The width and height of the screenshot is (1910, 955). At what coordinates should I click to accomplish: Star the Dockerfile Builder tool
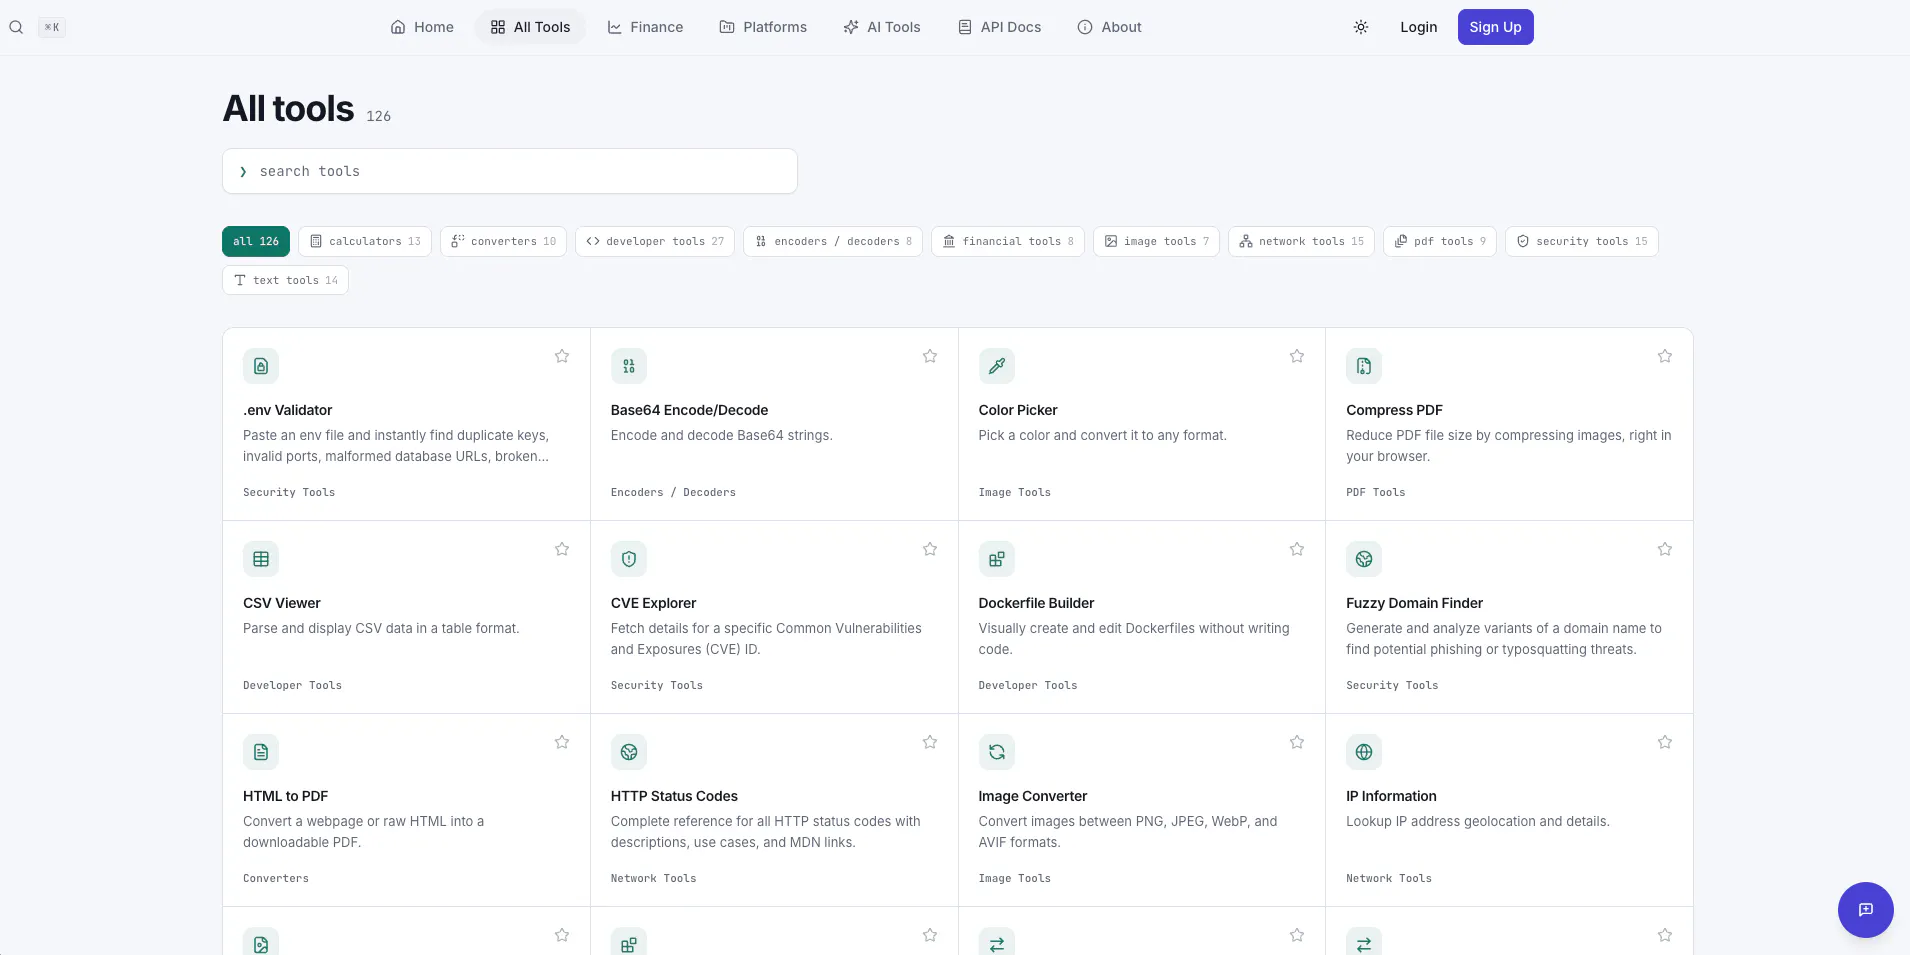[1297, 549]
